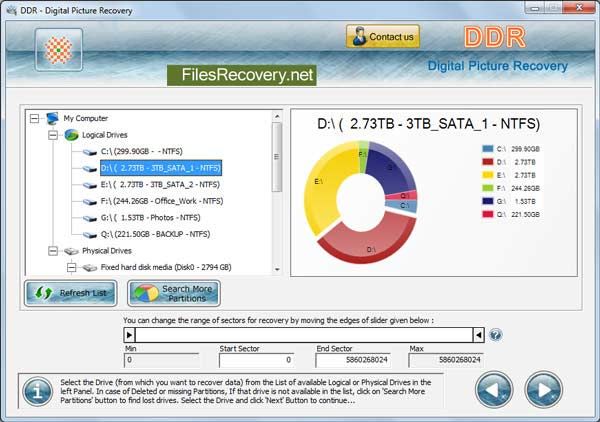The width and height of the screenshot is (600, 422).
Task: Click the End Sector input field
Action: (353, 360)
